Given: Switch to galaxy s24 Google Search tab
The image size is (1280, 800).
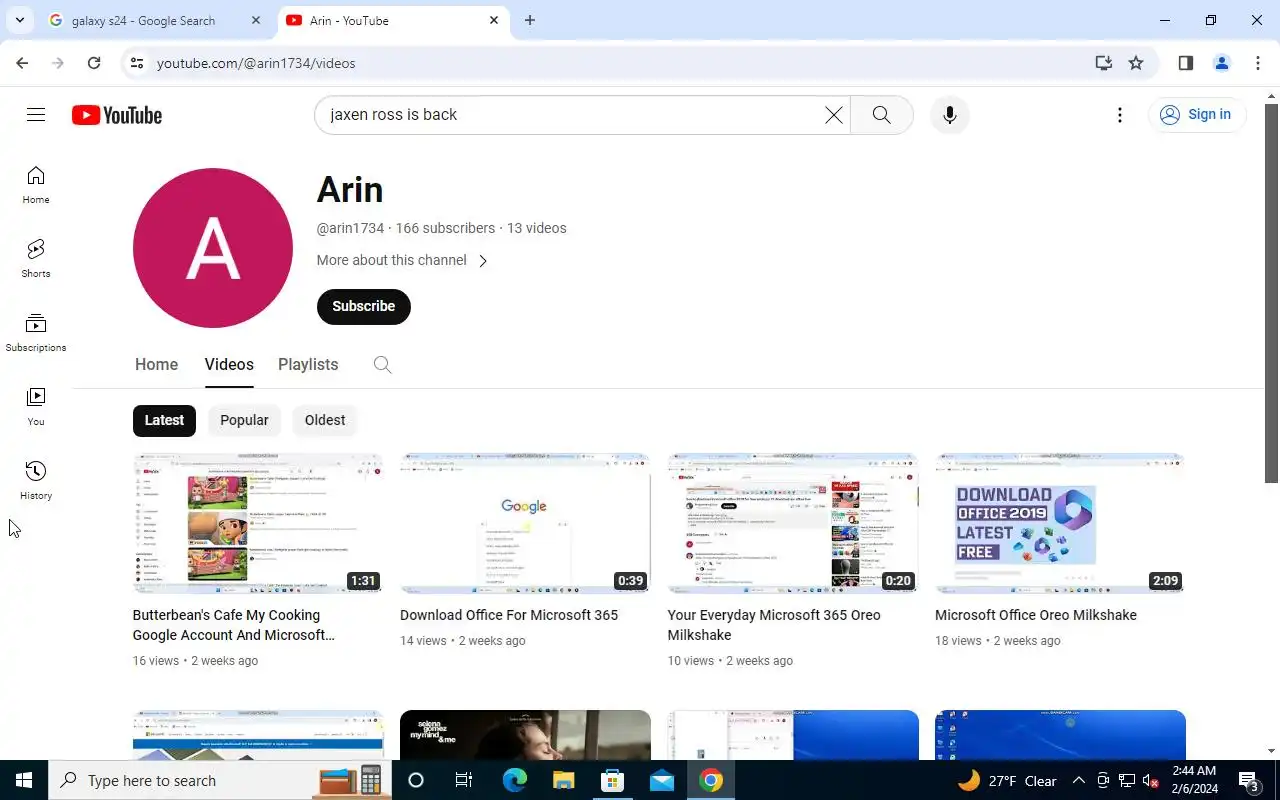Looking at the screenshot, I should tap(143, 20).
